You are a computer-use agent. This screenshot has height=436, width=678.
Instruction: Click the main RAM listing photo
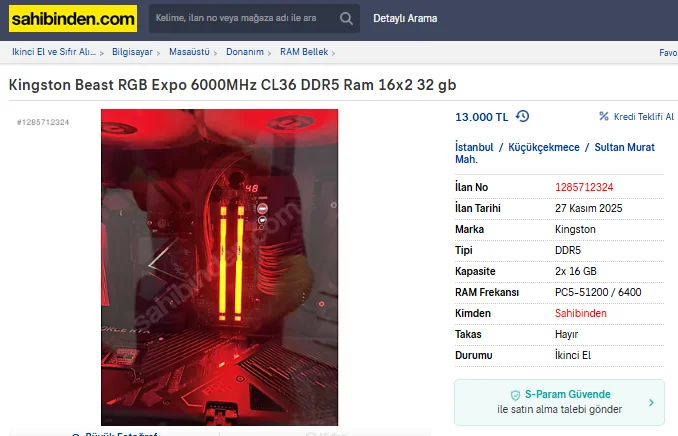pyautogui.click(x=219, y=267)
